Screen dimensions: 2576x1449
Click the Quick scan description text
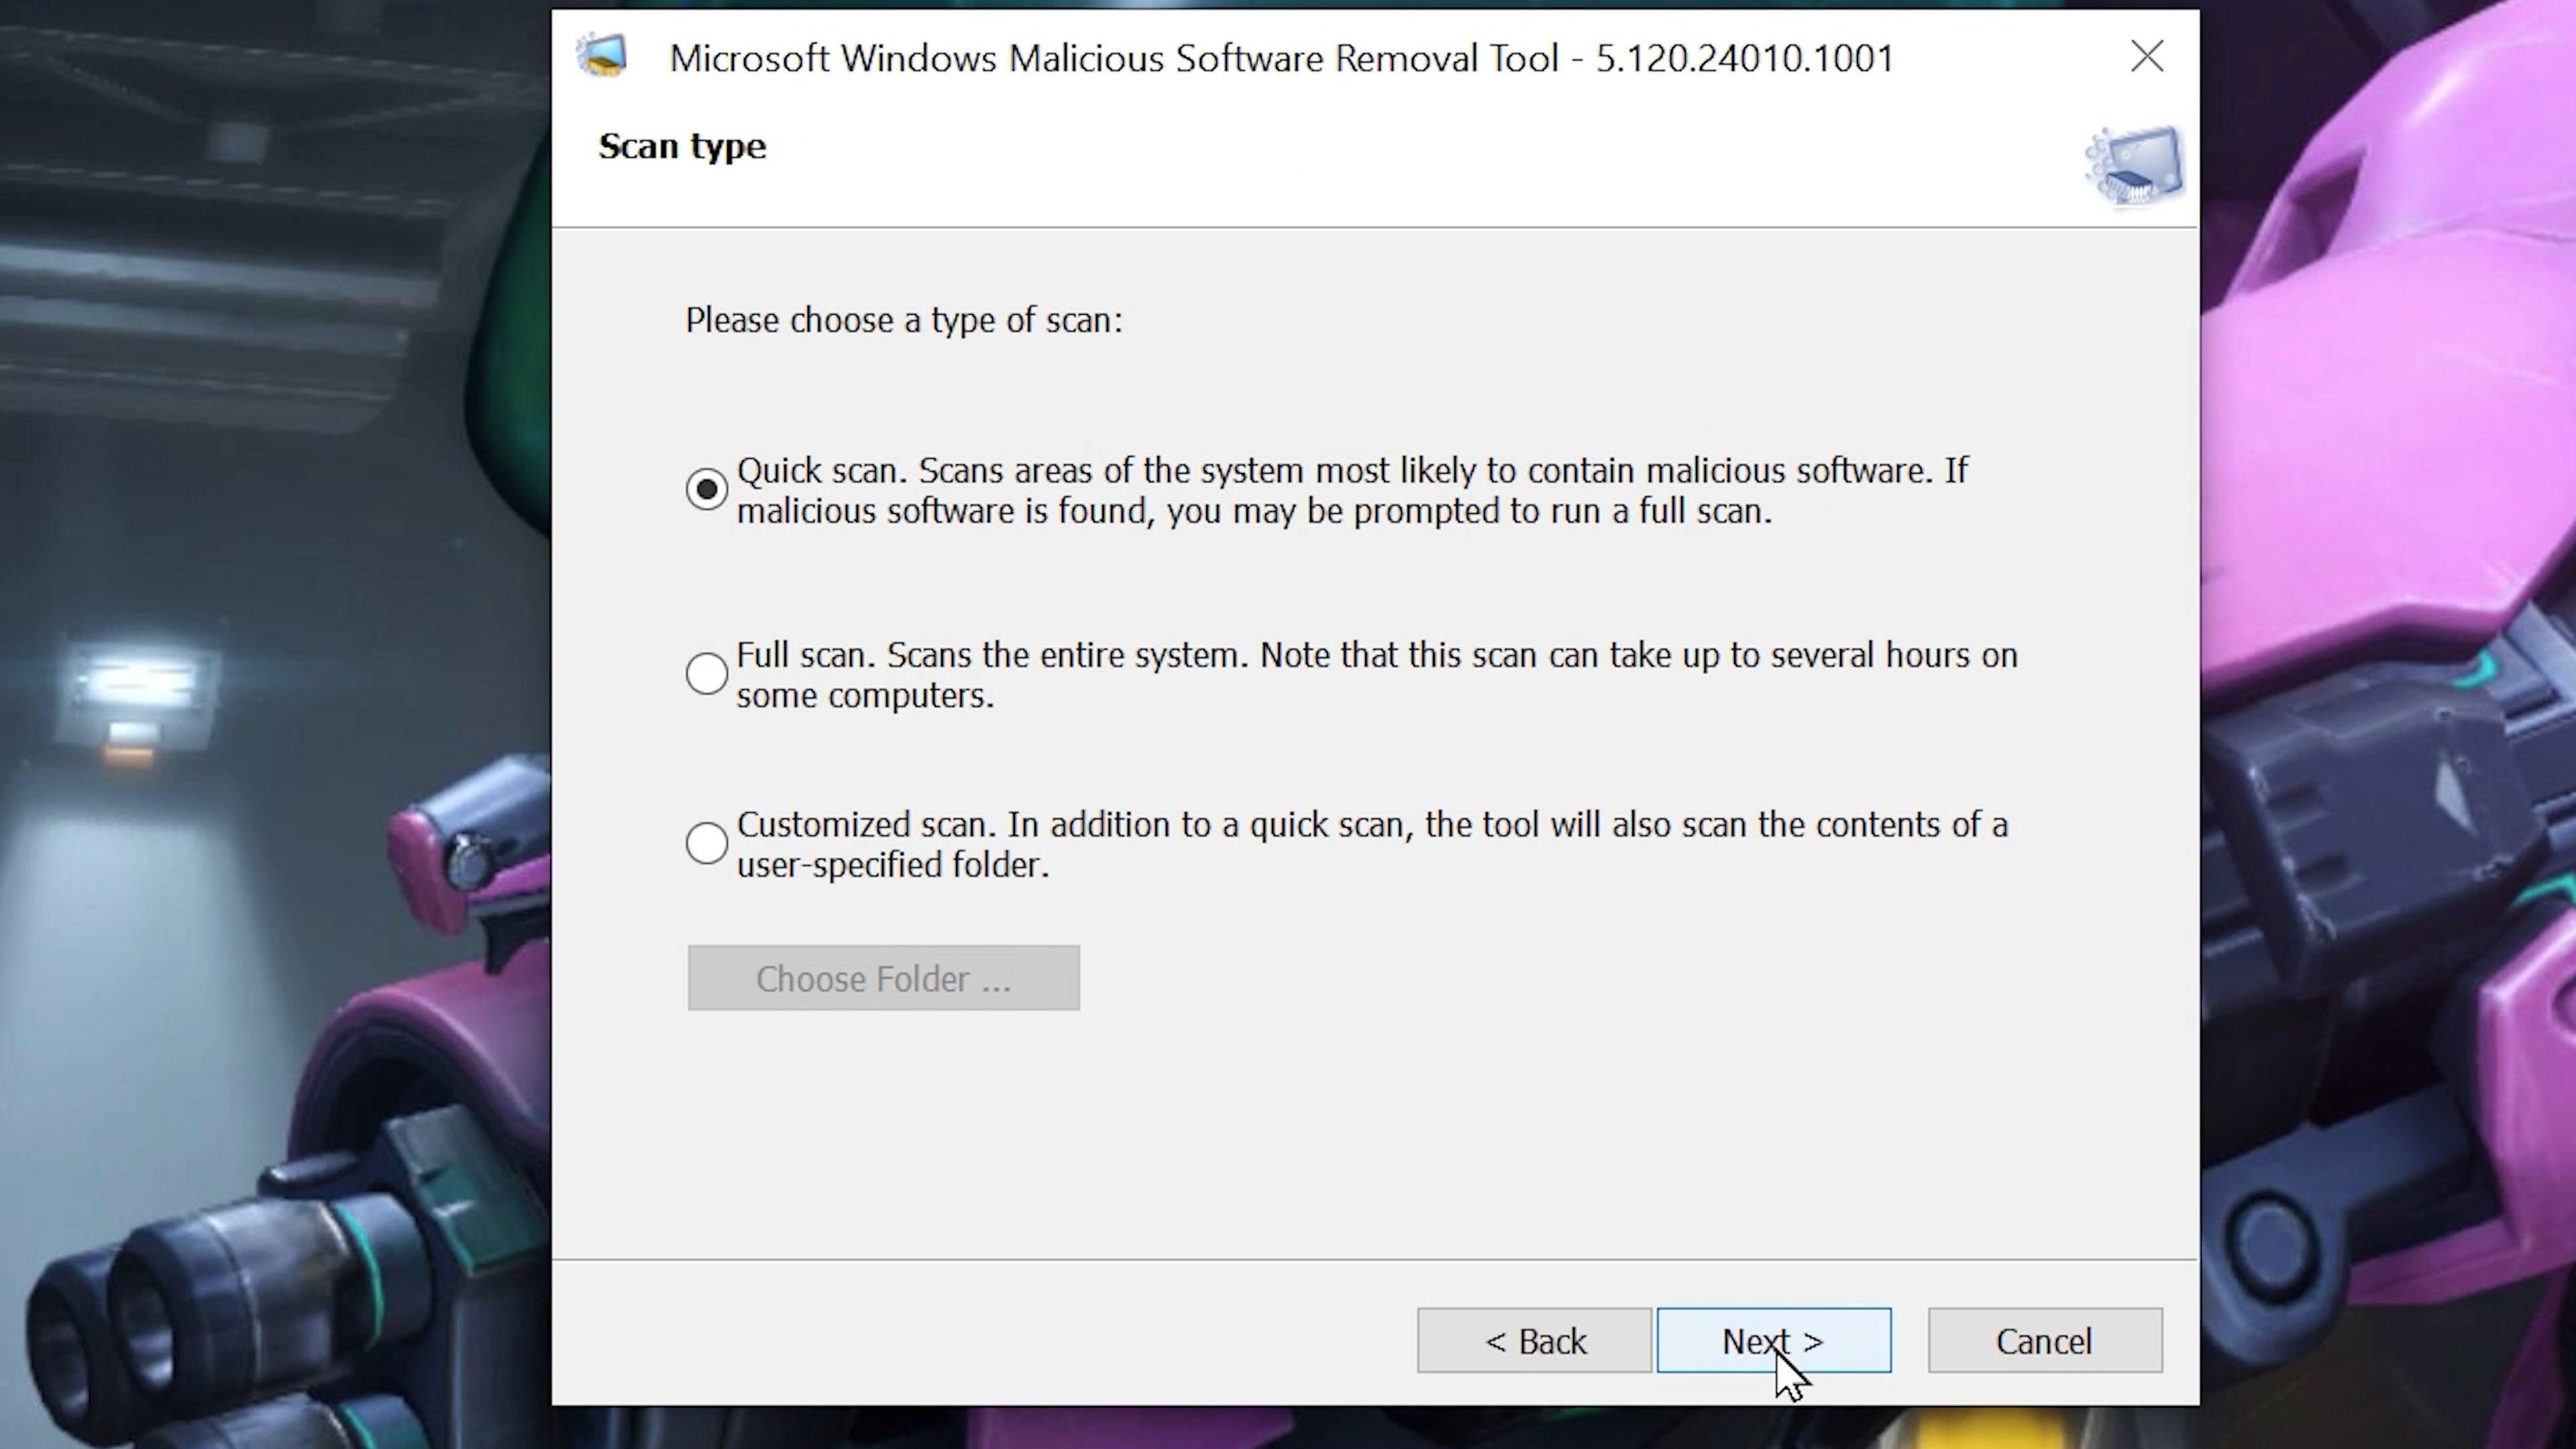click(1352, 491)
